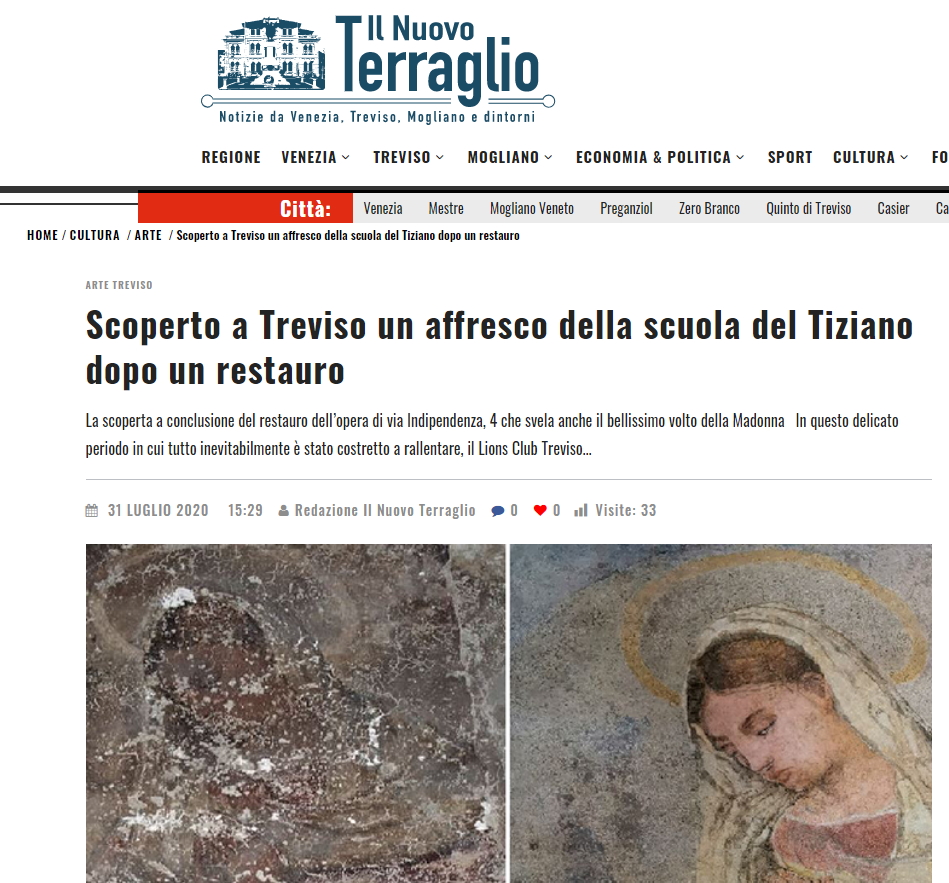Open the Cultura menu chevron

[x=904, y=157]
